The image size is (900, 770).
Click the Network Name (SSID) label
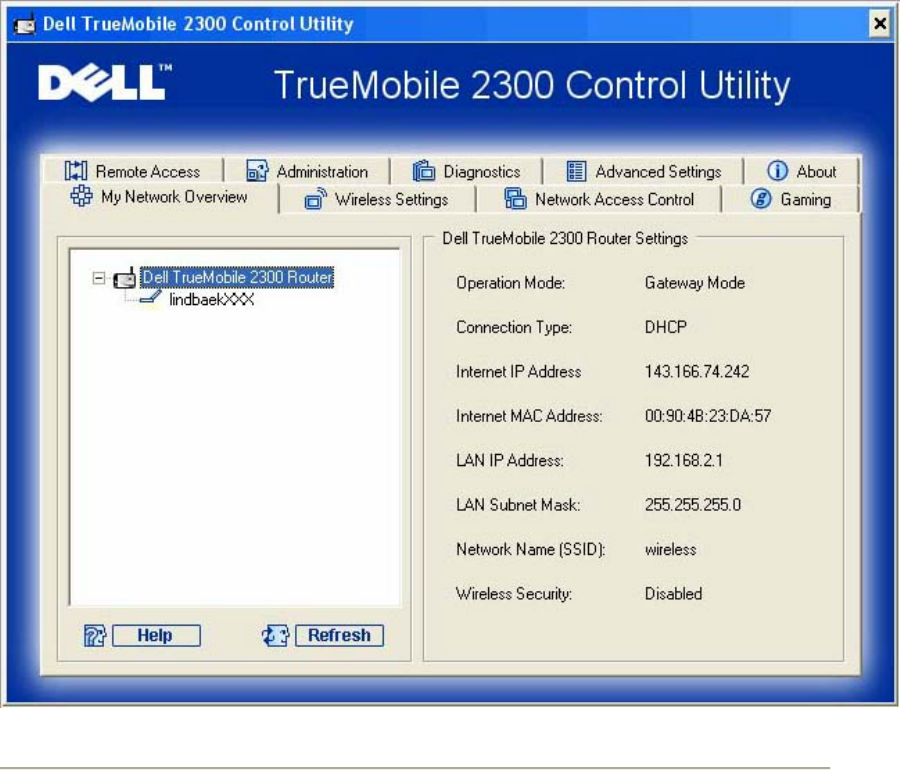pyautogui.click(x=530, y=550)
